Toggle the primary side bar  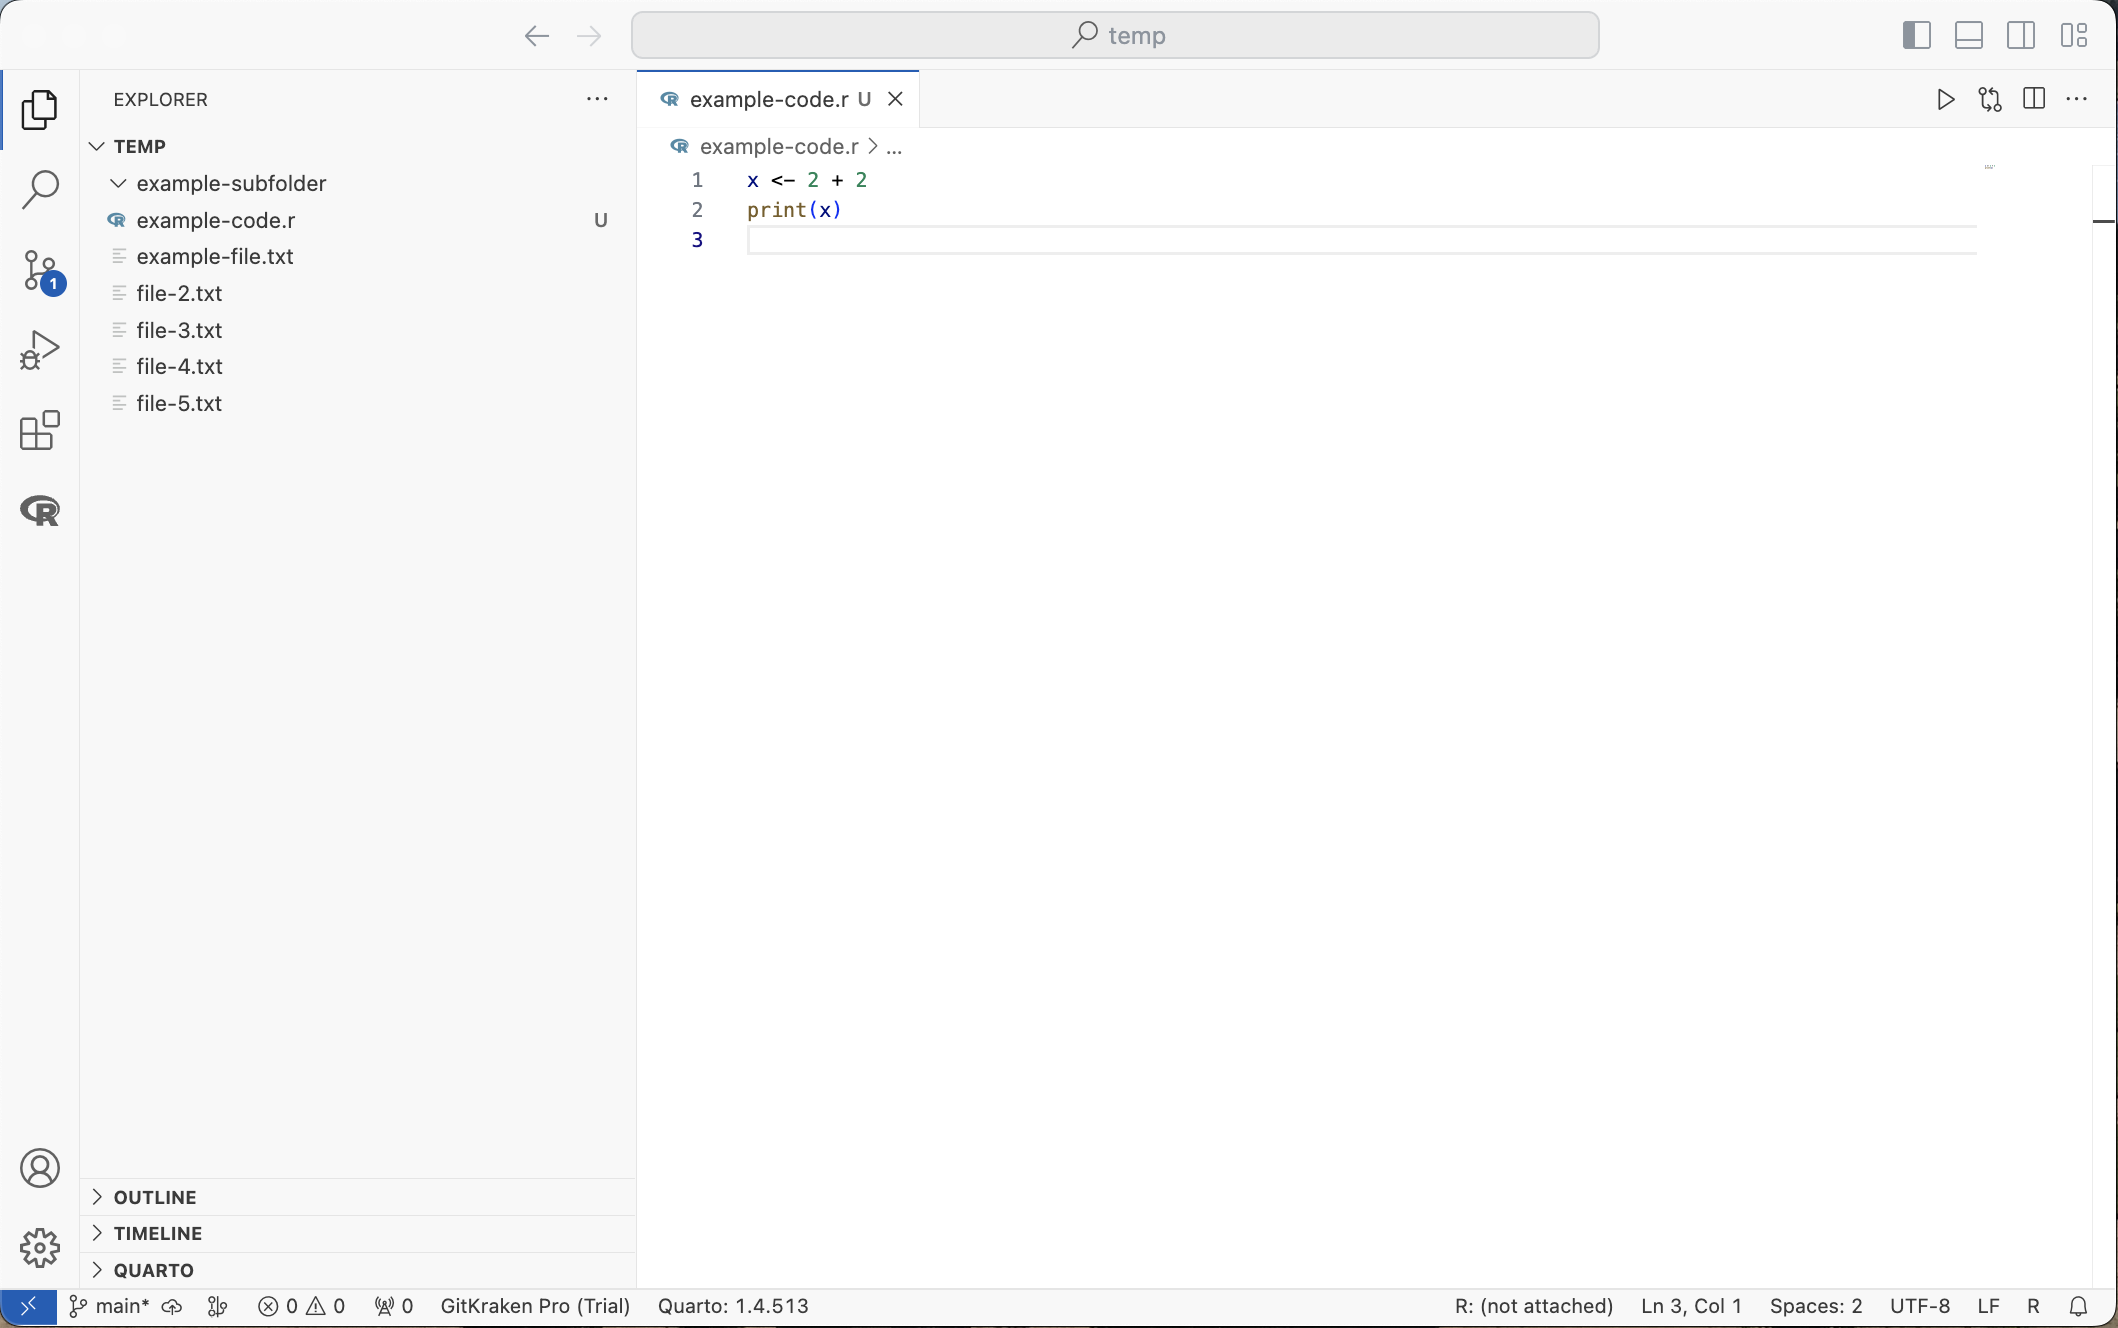(x=1916, y=36)
